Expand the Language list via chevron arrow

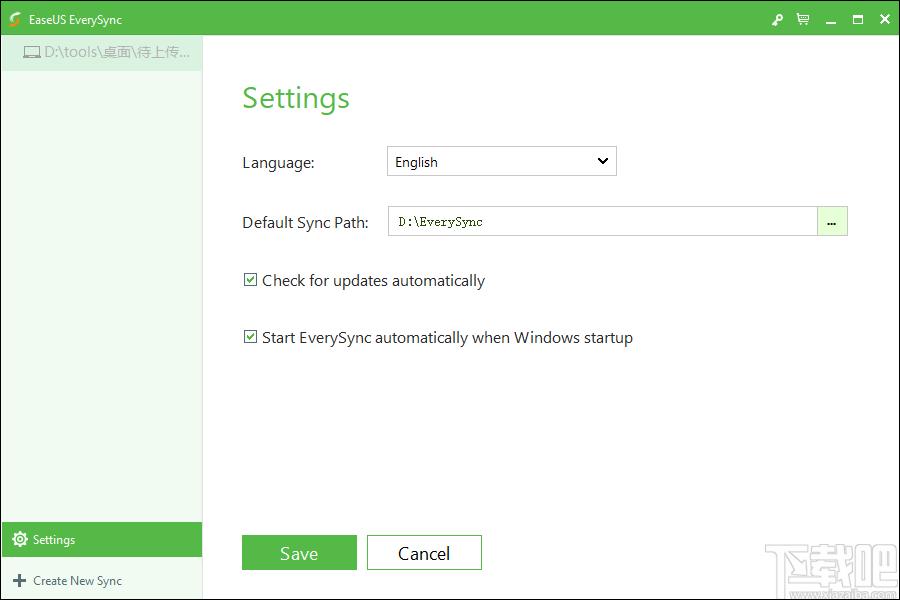pos(602,161)
